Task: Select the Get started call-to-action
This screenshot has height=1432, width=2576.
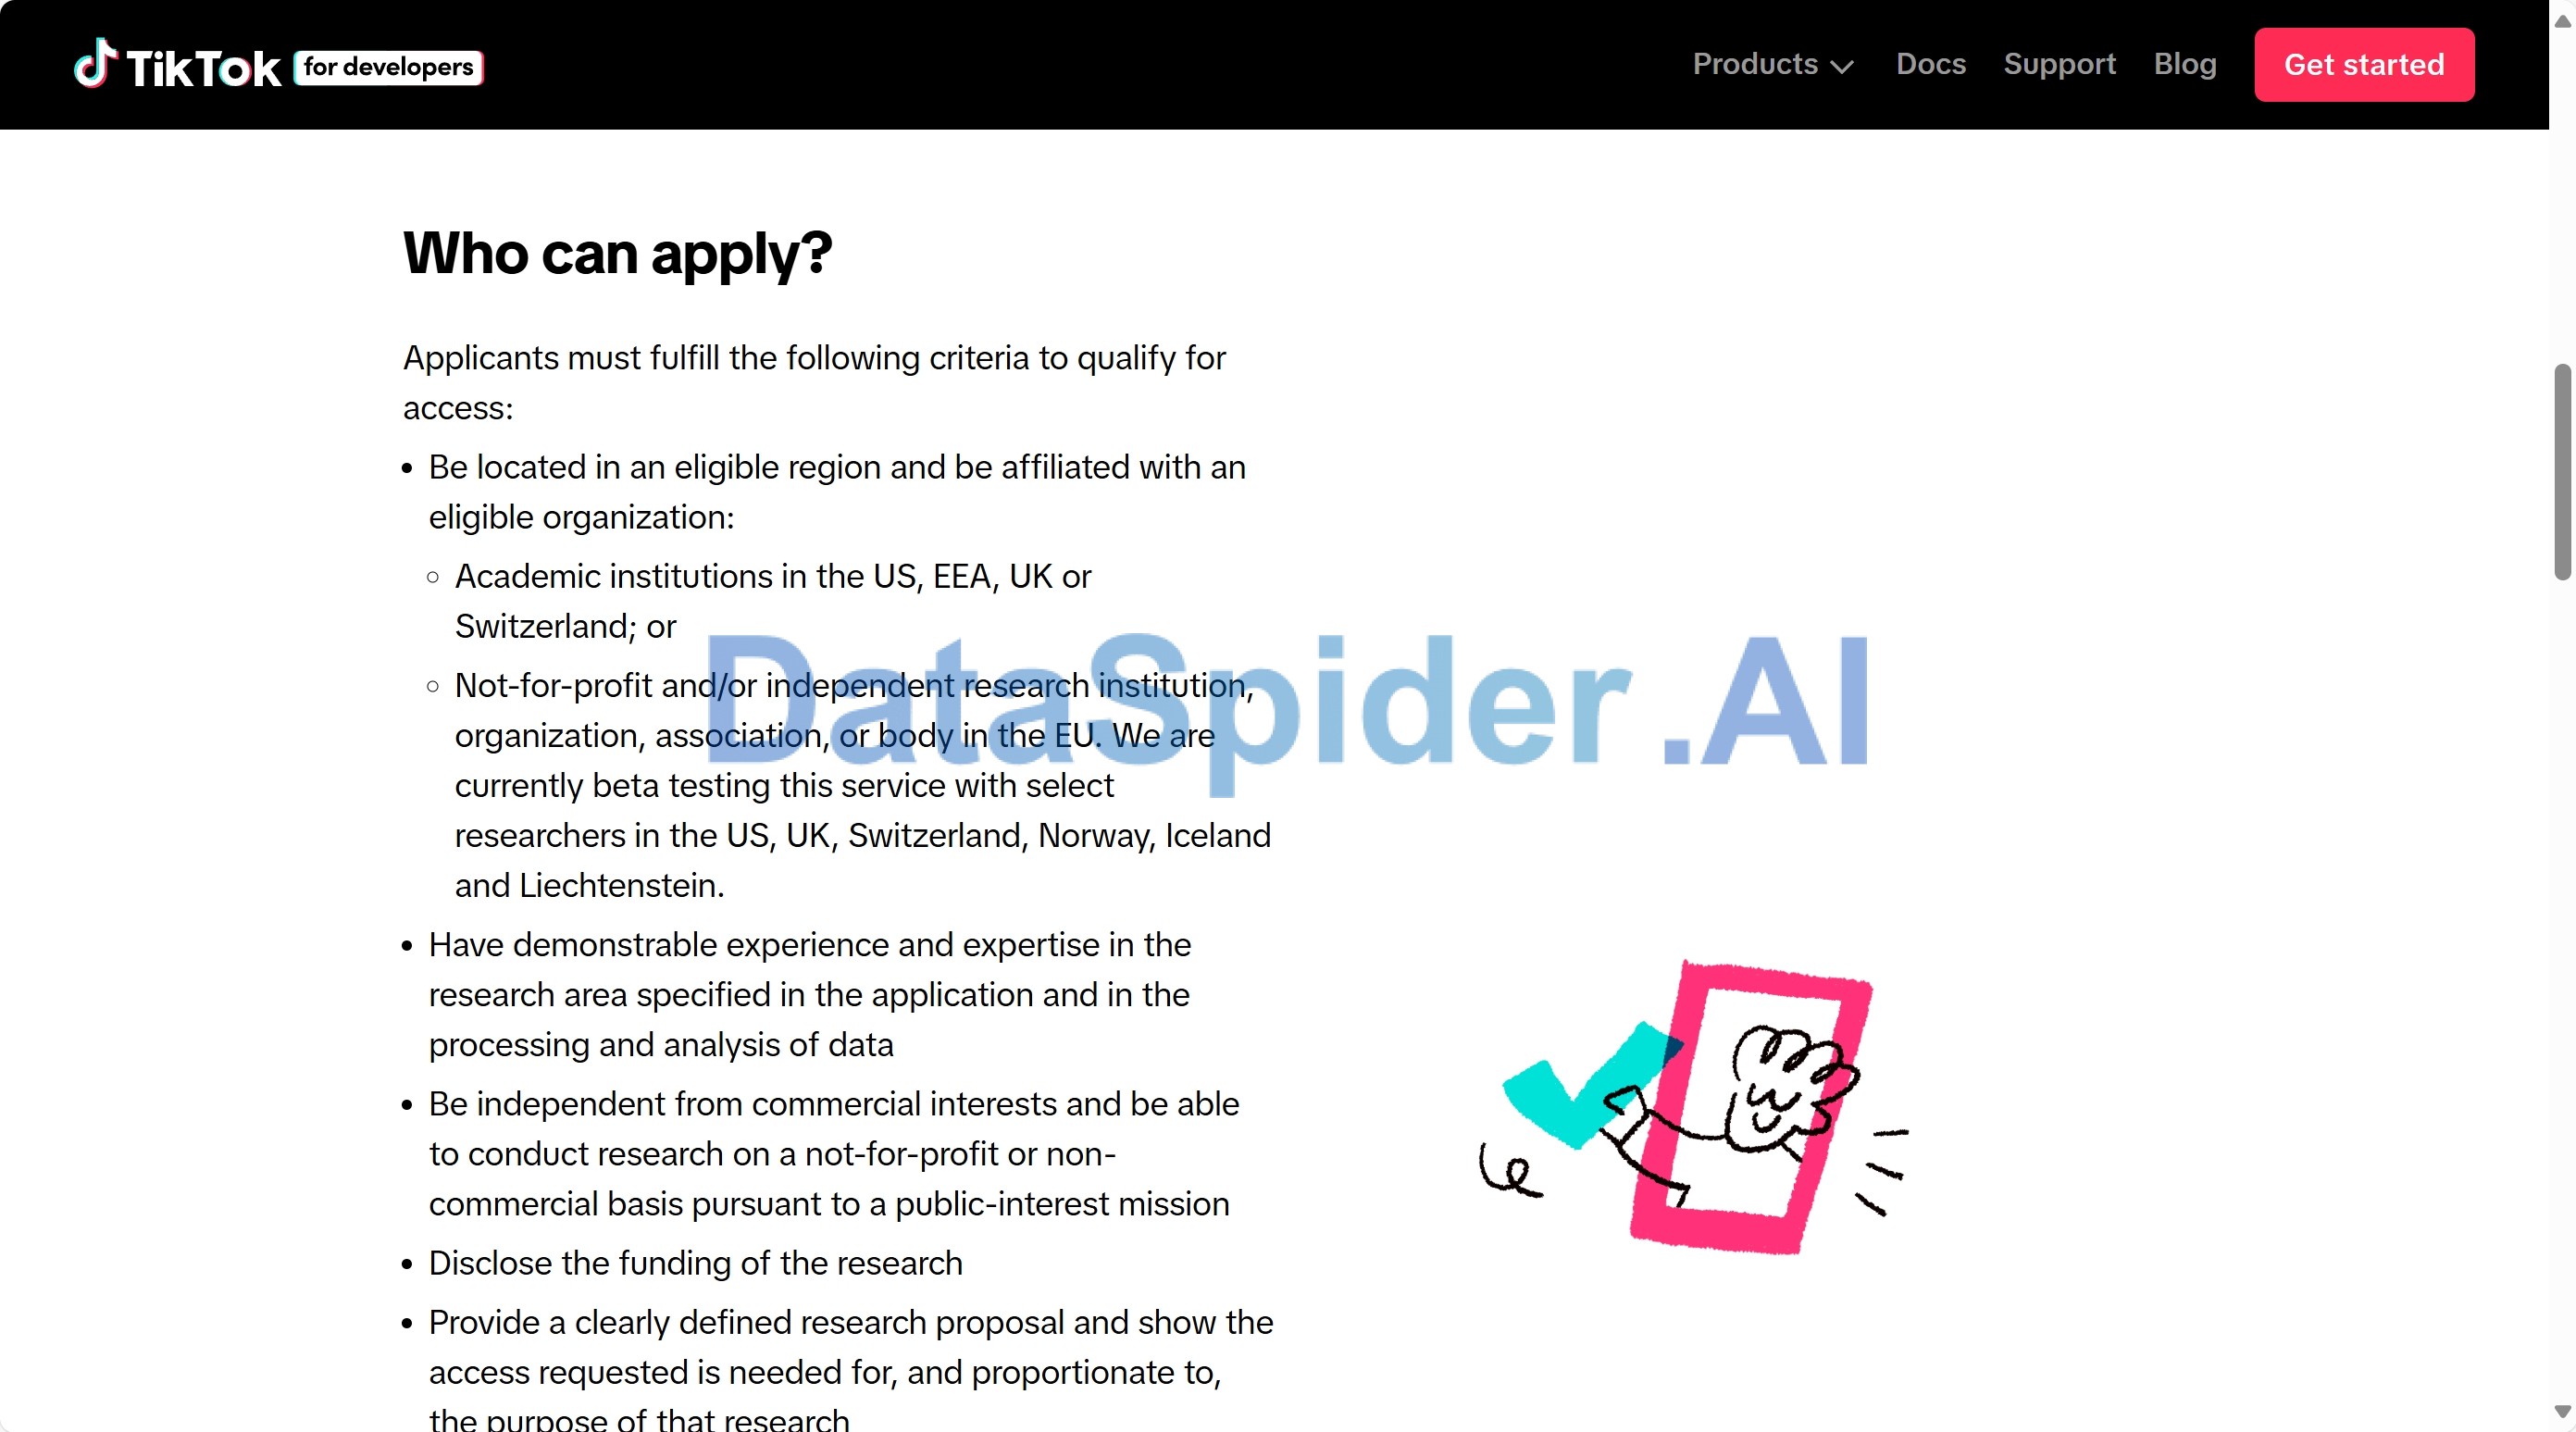Action: pyautogui.click(x=2364, y=65)
